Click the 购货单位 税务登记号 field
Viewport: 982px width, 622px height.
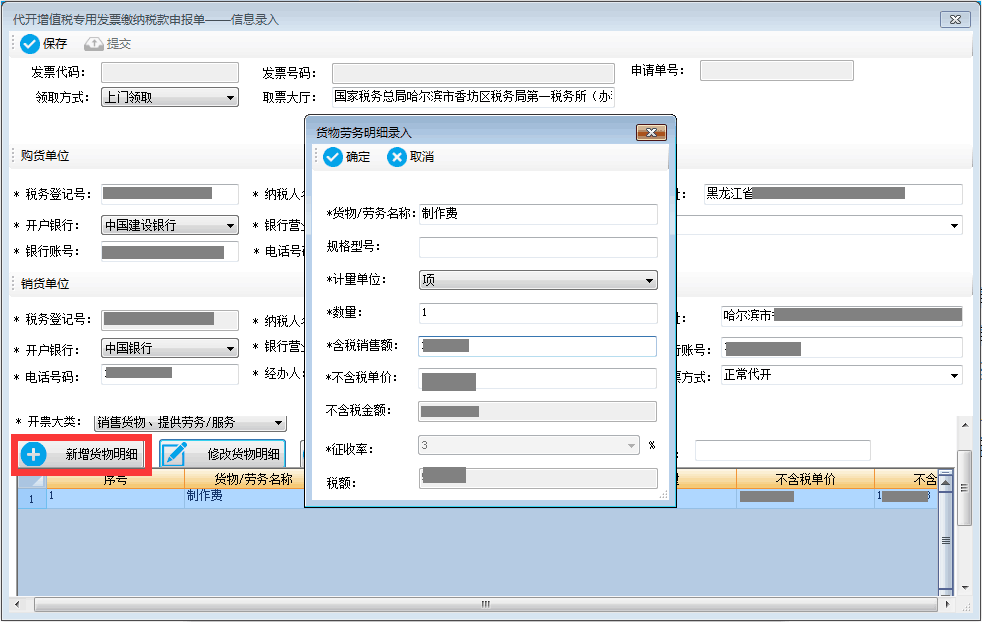point(170,194)
